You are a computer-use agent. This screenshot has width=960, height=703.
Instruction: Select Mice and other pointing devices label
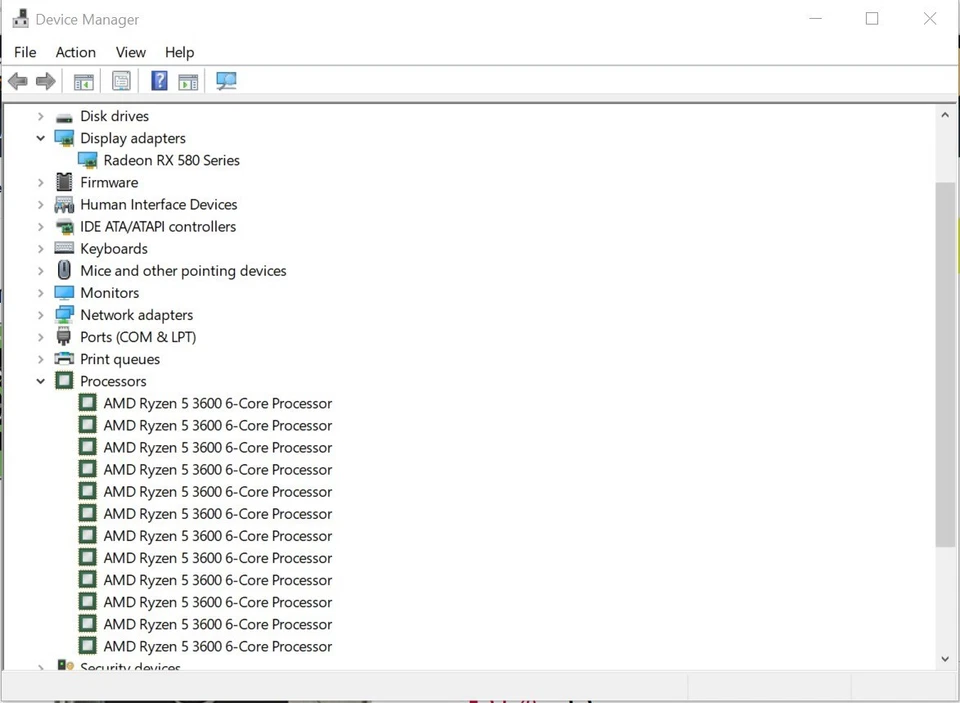(x=183, y=271)
